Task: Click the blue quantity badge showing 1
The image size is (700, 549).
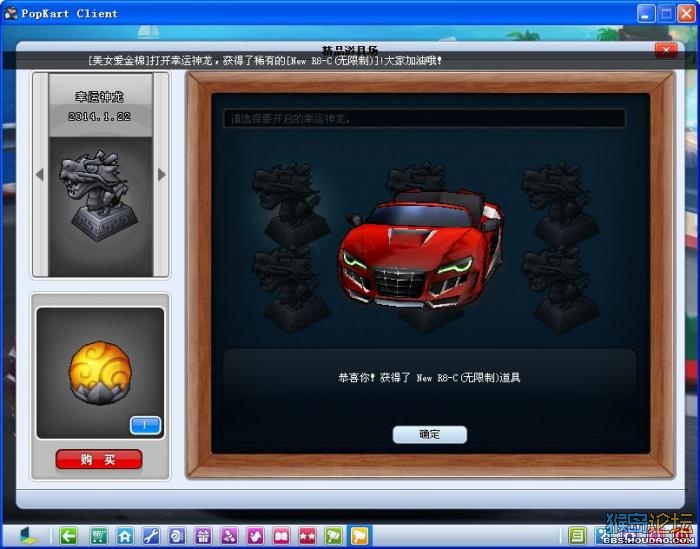Action: 145,425
